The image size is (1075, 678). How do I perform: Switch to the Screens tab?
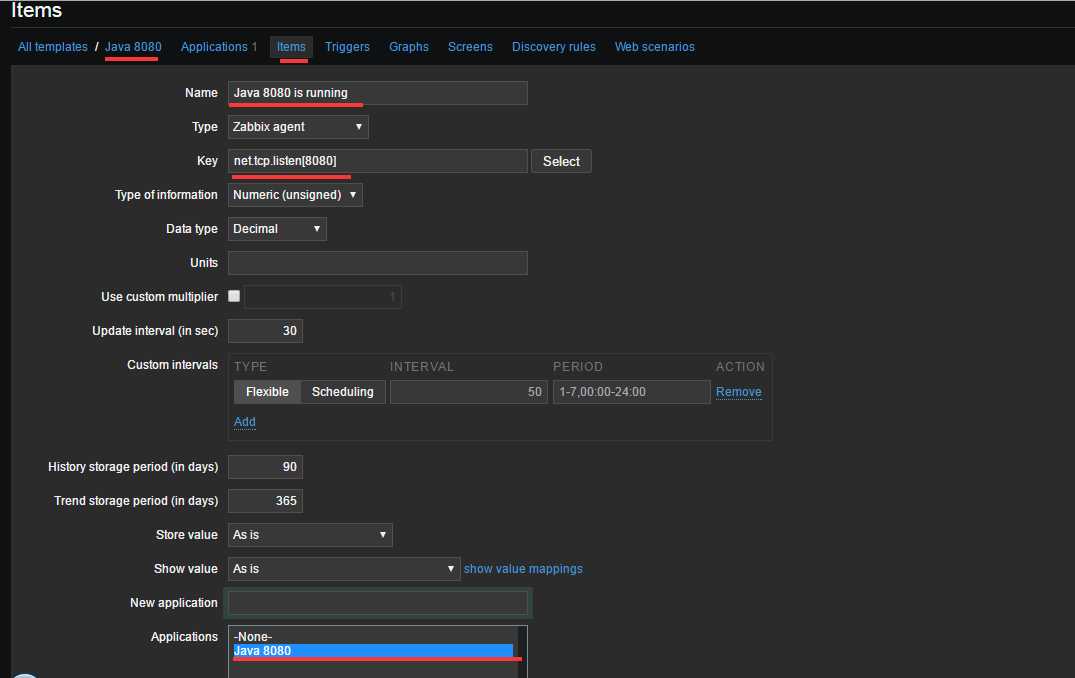[470, 47]
